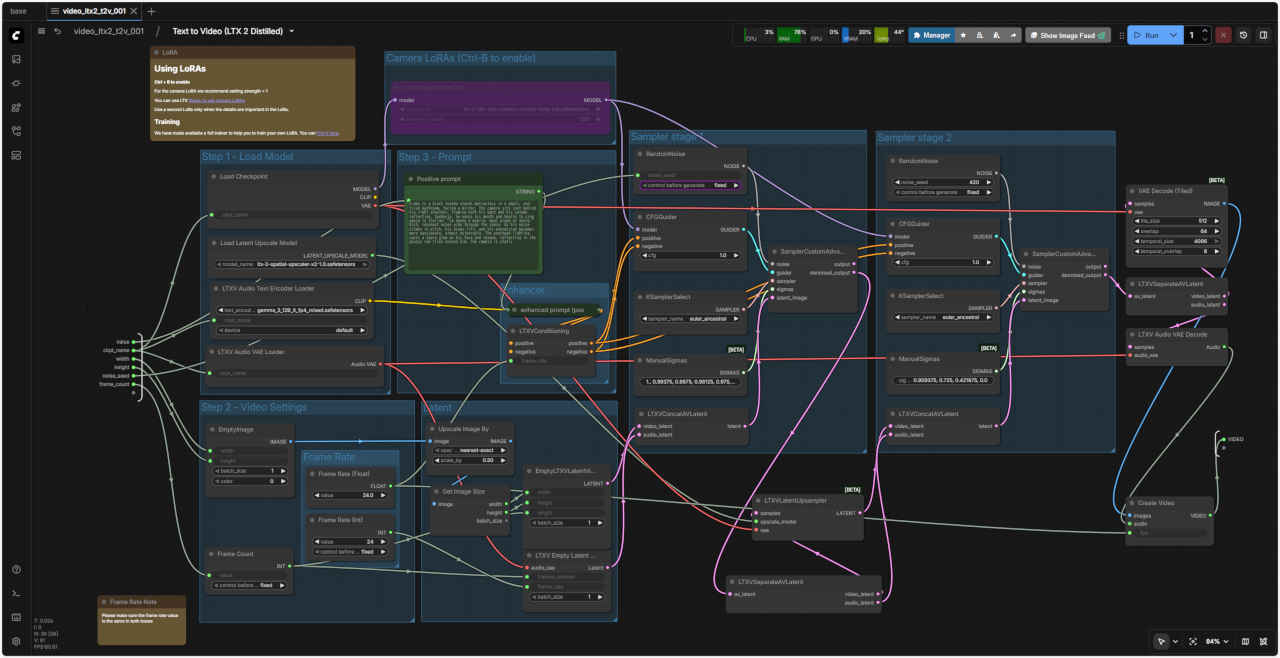Open the help icon in left sidebar
The width and height of the screenshot is (1280, 658).
[16, 570]
